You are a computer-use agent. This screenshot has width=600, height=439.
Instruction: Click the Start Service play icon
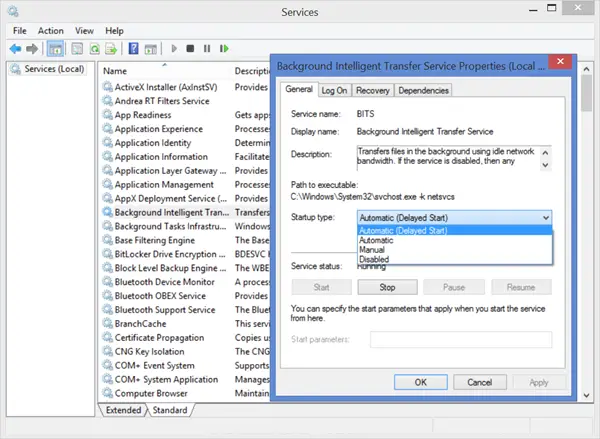coord(175,48)
